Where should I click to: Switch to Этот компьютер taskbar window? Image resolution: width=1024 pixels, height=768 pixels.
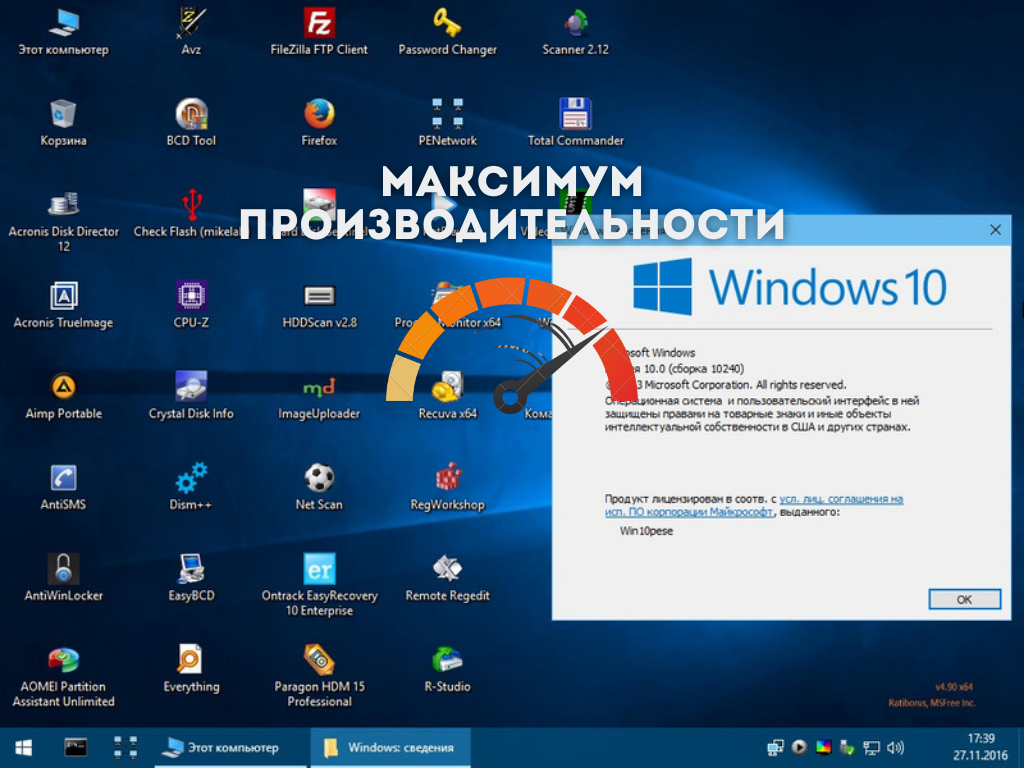tap(230, 747)
